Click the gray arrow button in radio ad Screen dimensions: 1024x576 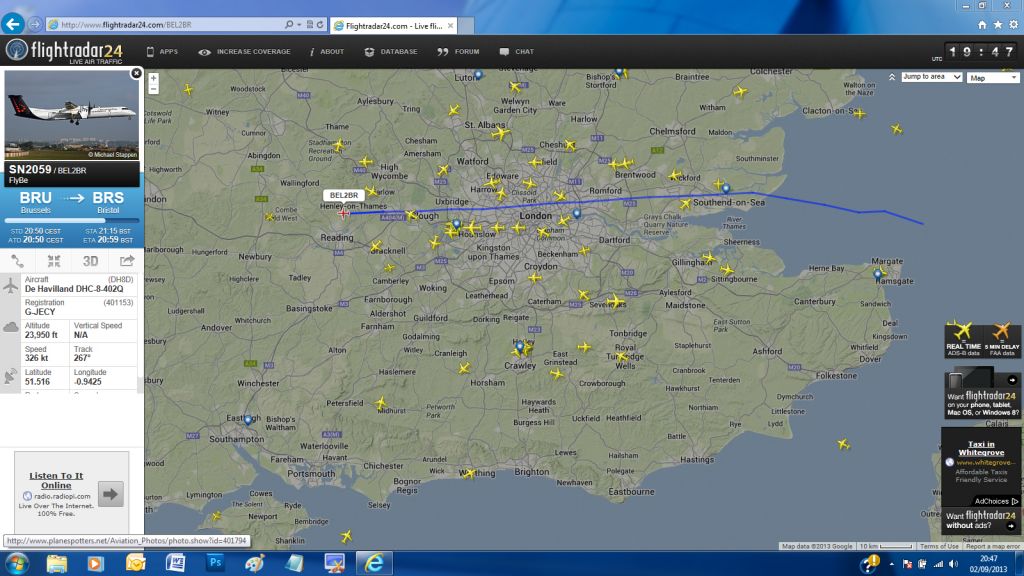pyautogui.click(x=110, y=494)
